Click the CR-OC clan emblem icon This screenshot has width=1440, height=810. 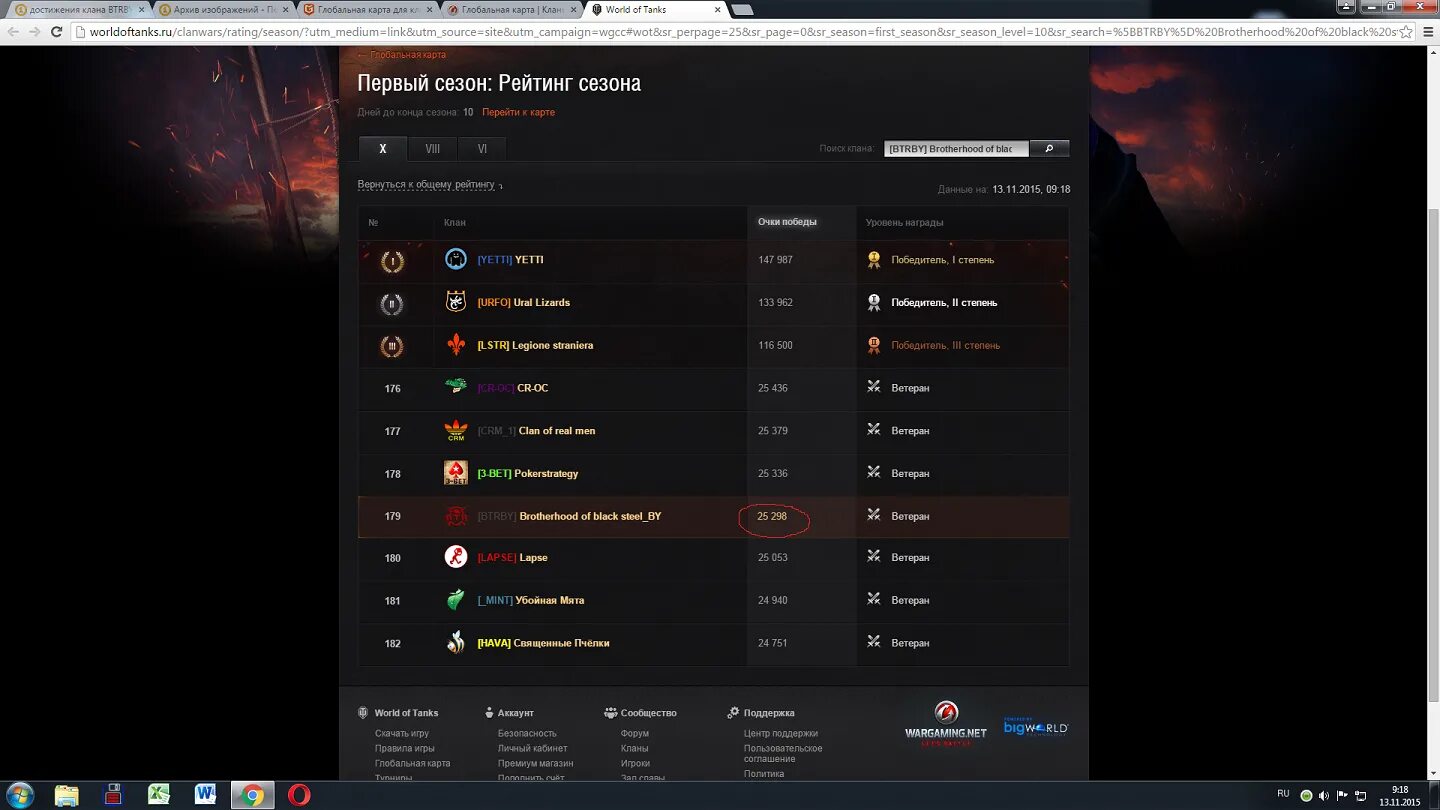tap(456, 386)
